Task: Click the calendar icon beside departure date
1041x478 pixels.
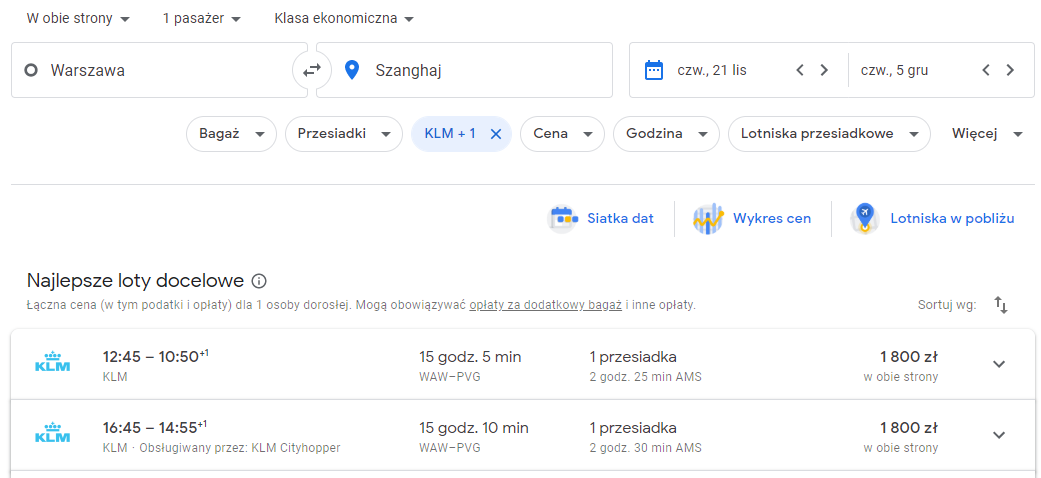Action: click(654, 70)
